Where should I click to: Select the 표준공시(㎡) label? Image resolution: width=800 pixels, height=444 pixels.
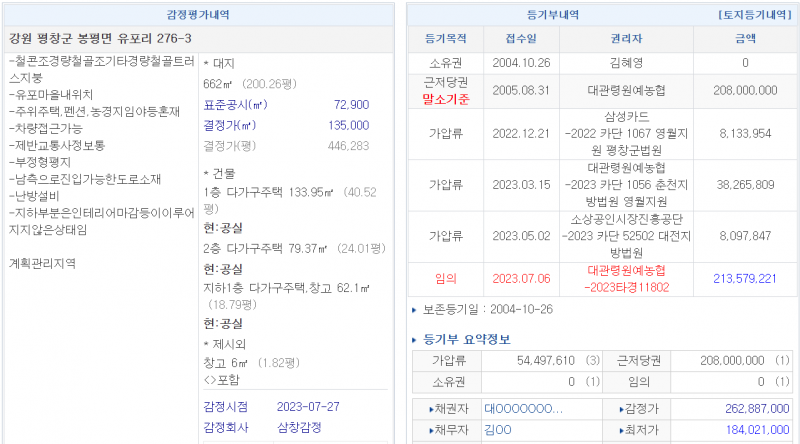click(235, 105)
